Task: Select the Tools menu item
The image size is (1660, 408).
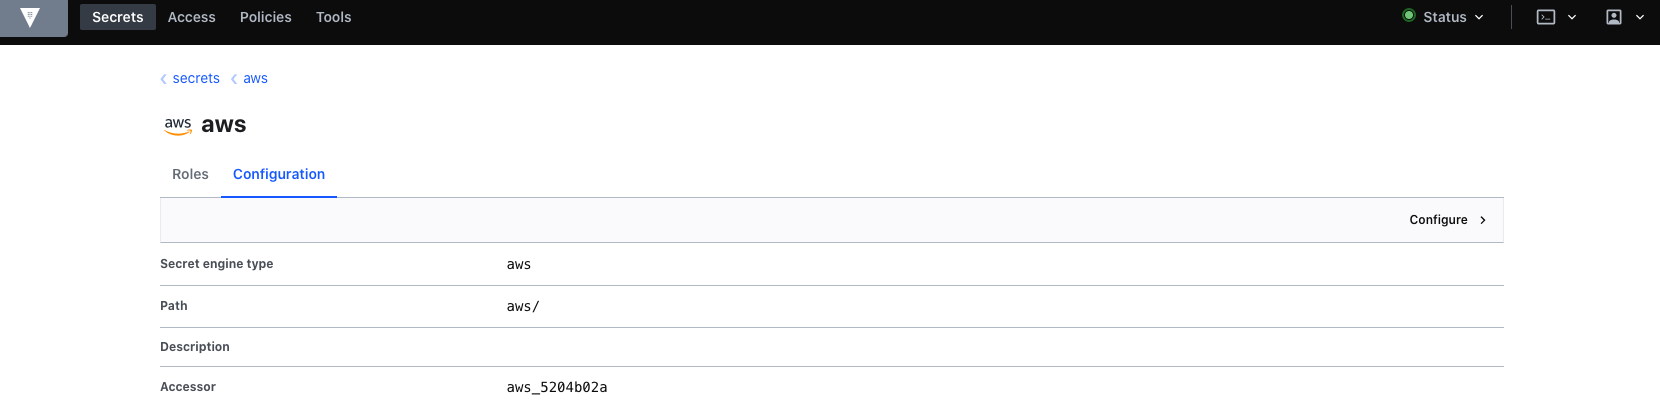Action: pyautogui.click(x=334, y=17)
